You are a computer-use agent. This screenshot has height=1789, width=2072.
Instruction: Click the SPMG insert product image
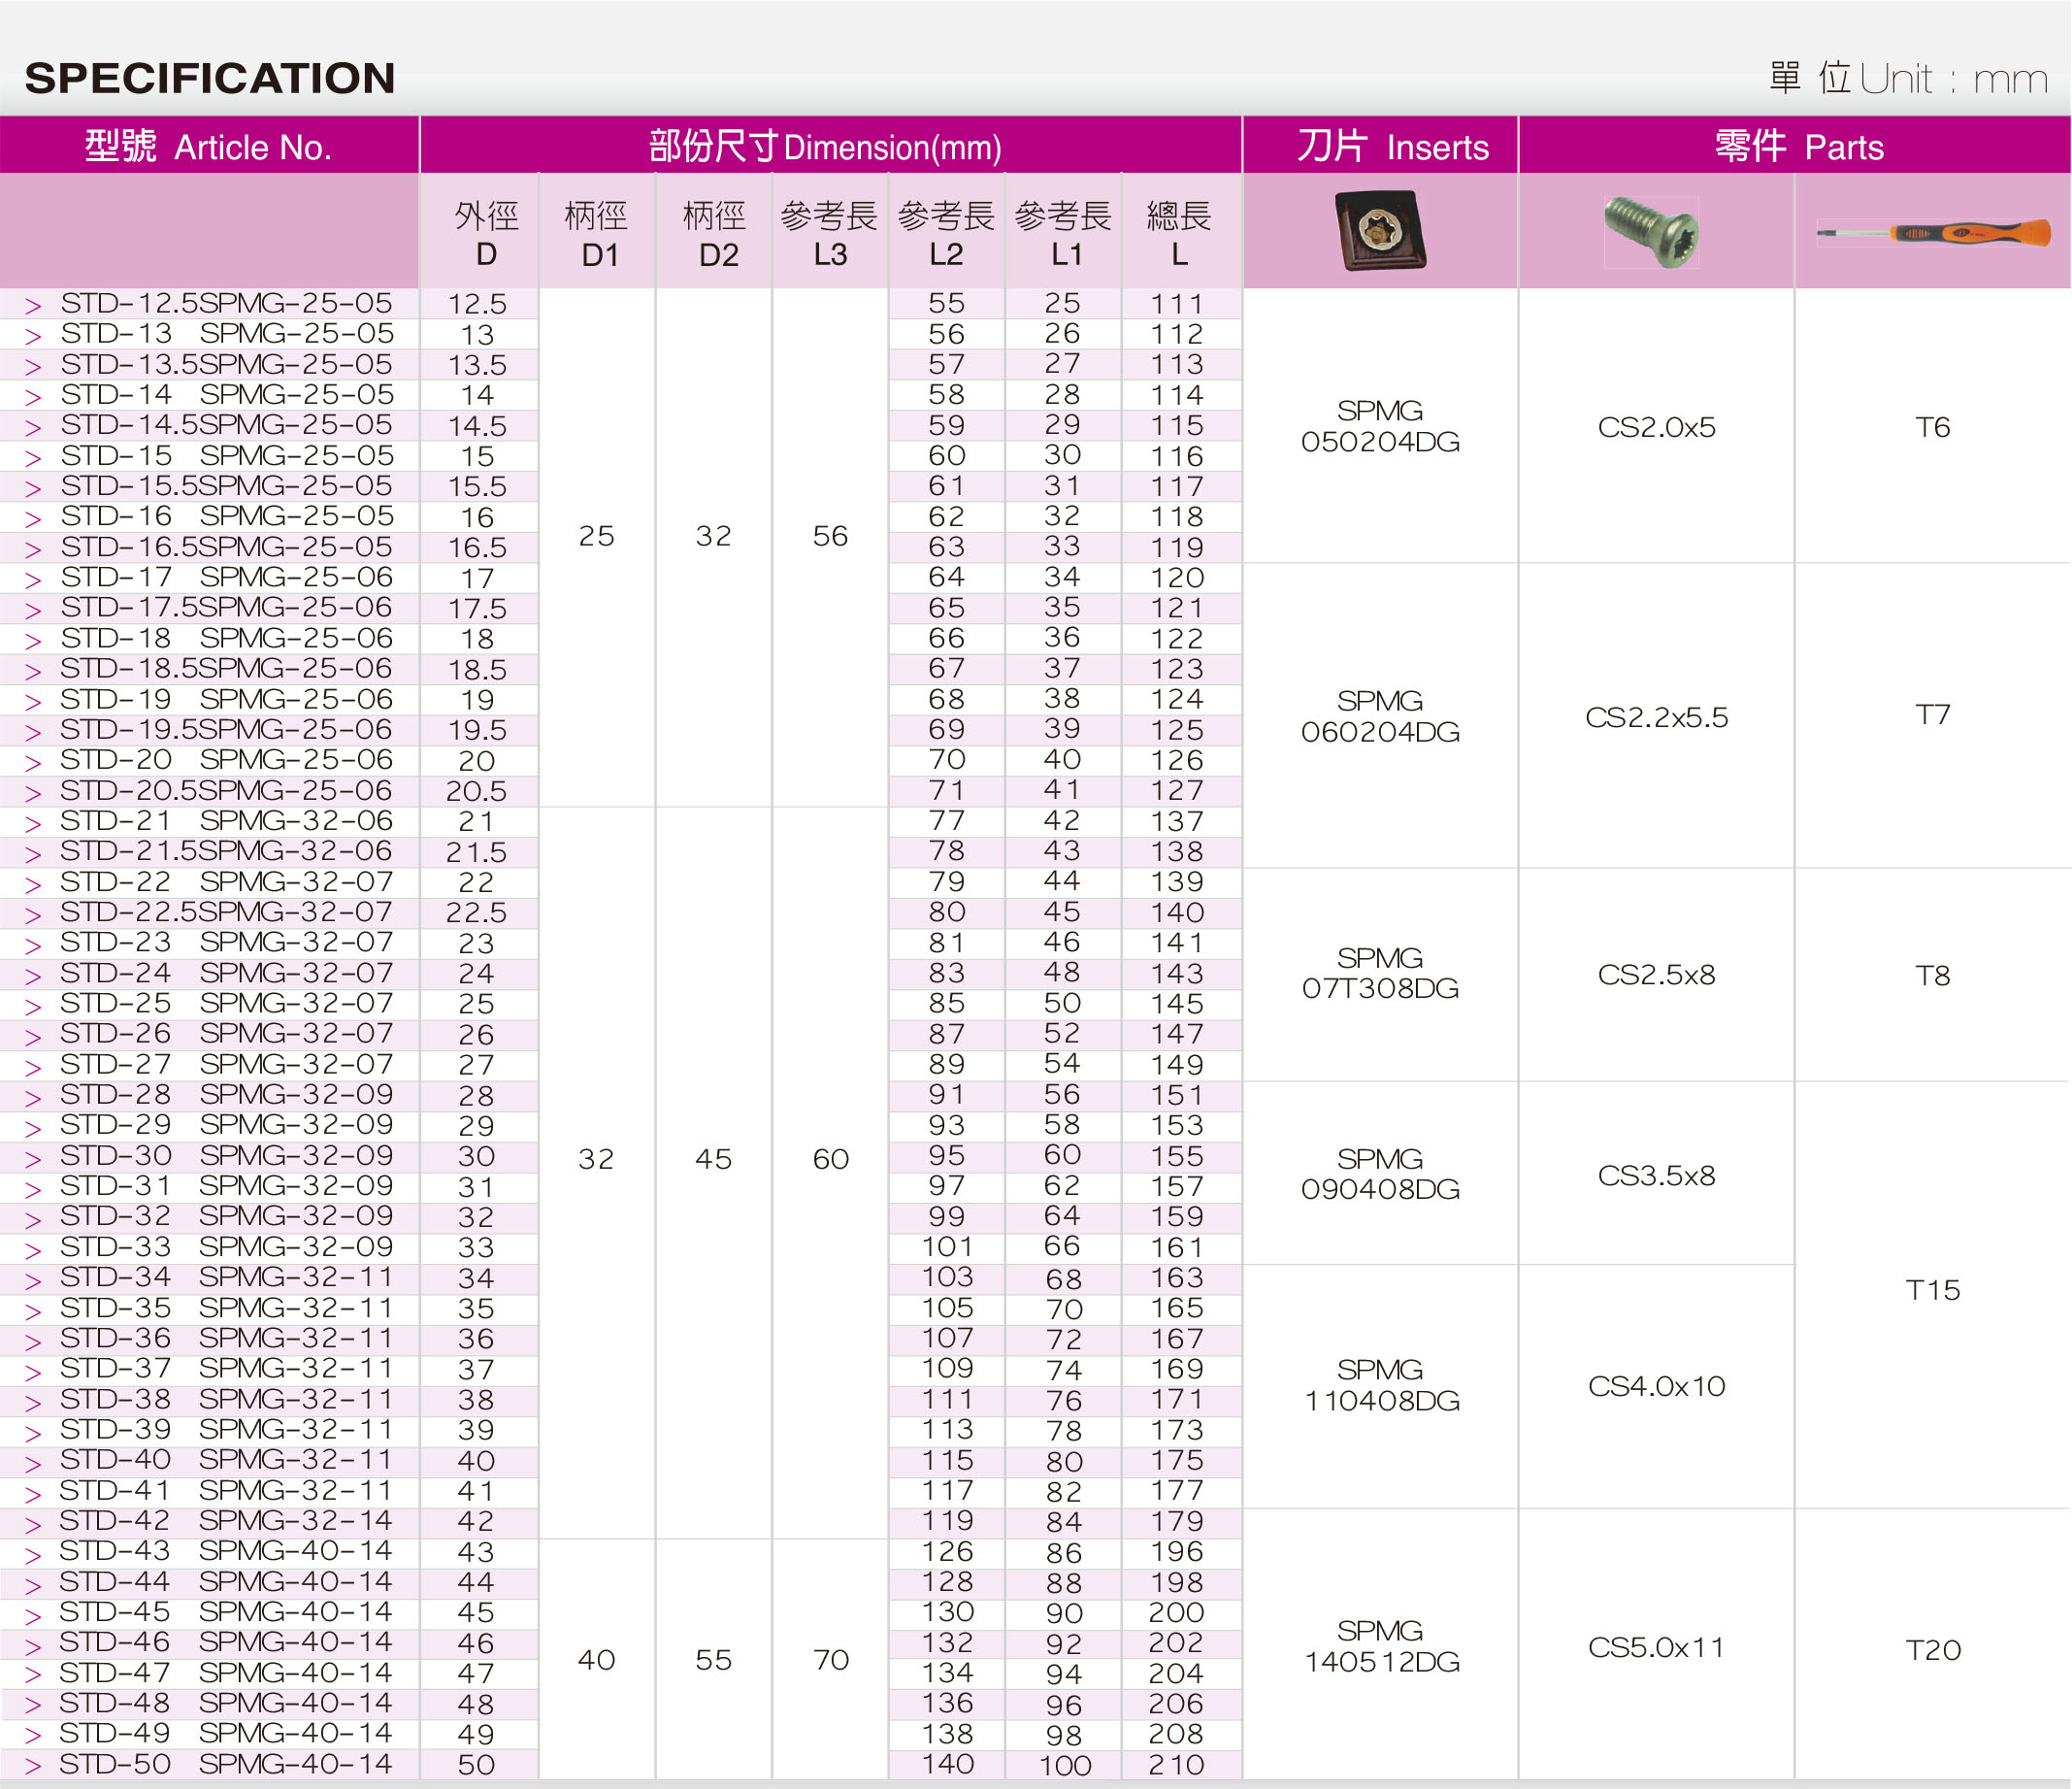click(x=1381, y=231)
